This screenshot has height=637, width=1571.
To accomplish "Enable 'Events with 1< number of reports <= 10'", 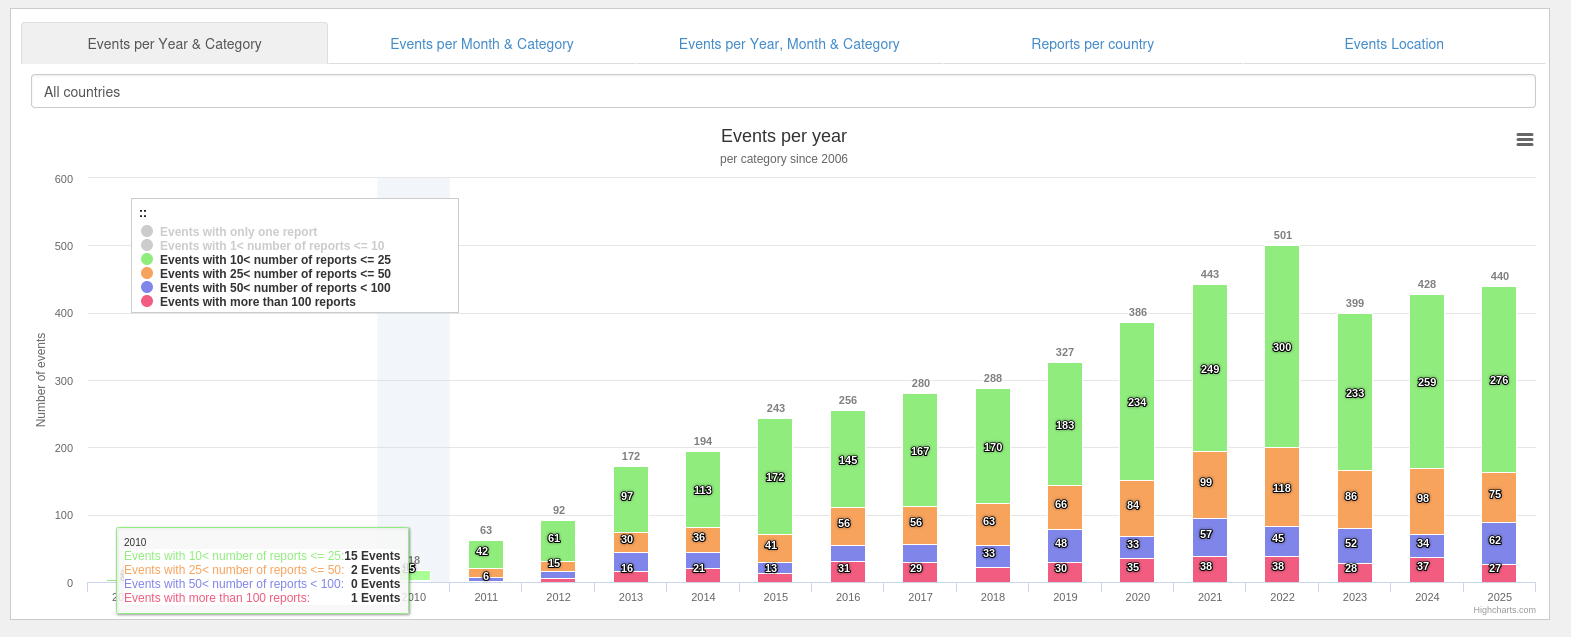I will 271,246.
